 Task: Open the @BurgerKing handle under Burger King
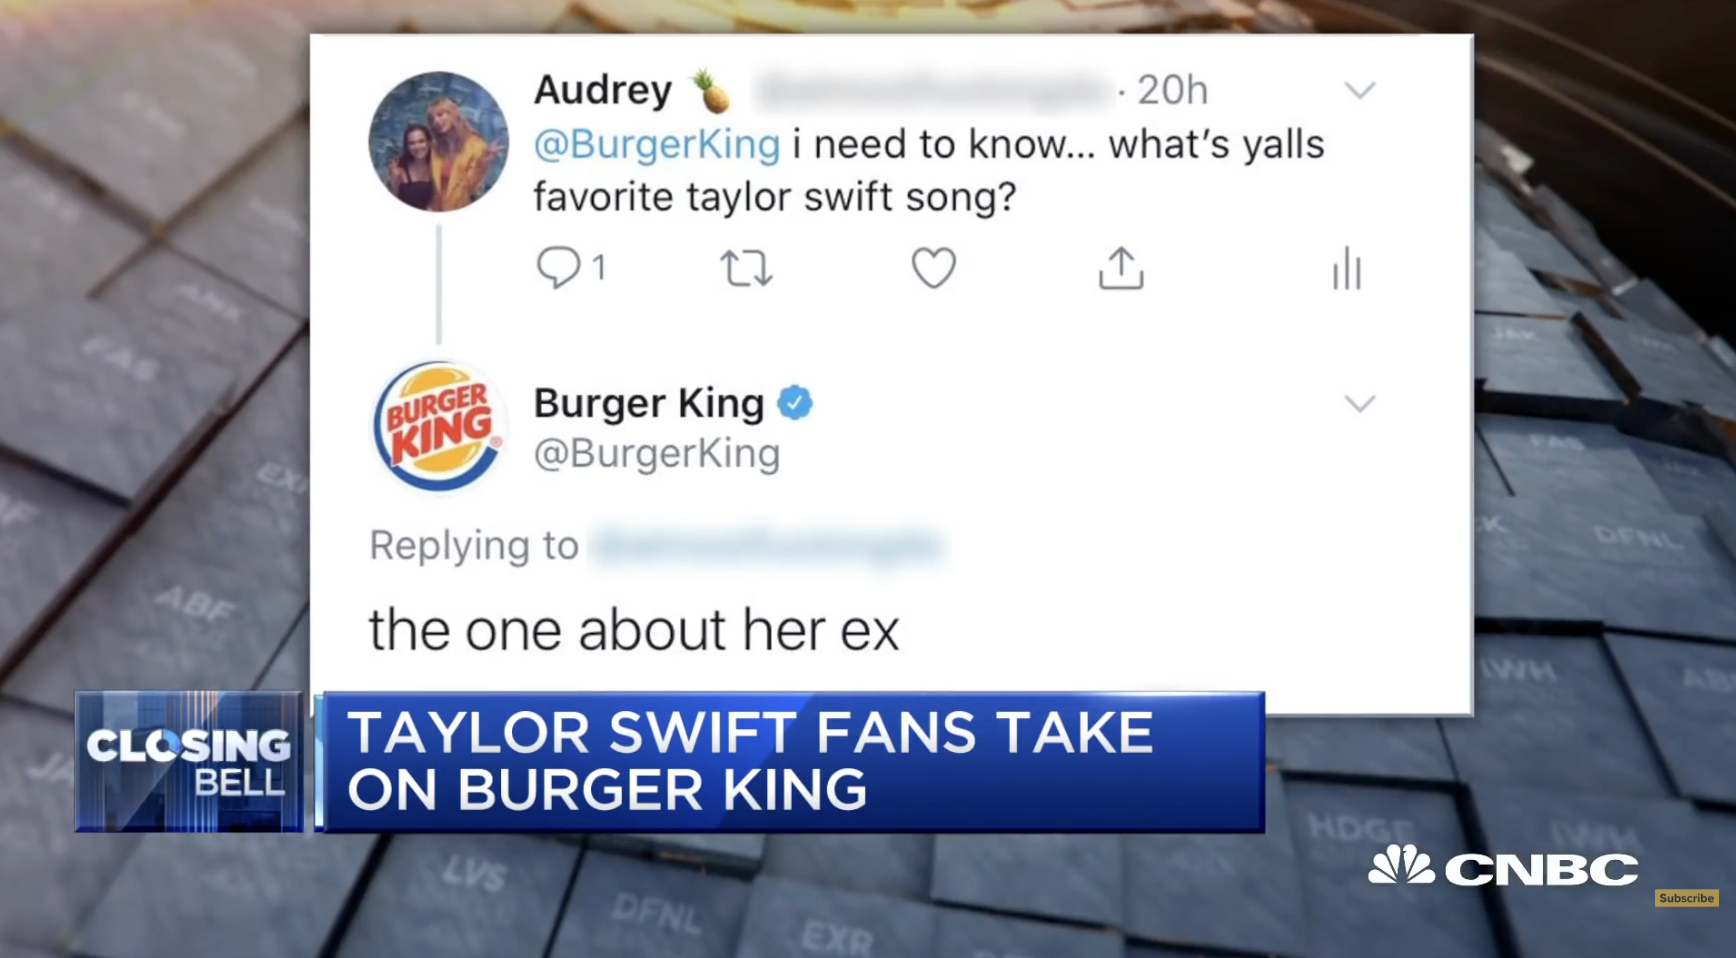[x=657, y=453]
